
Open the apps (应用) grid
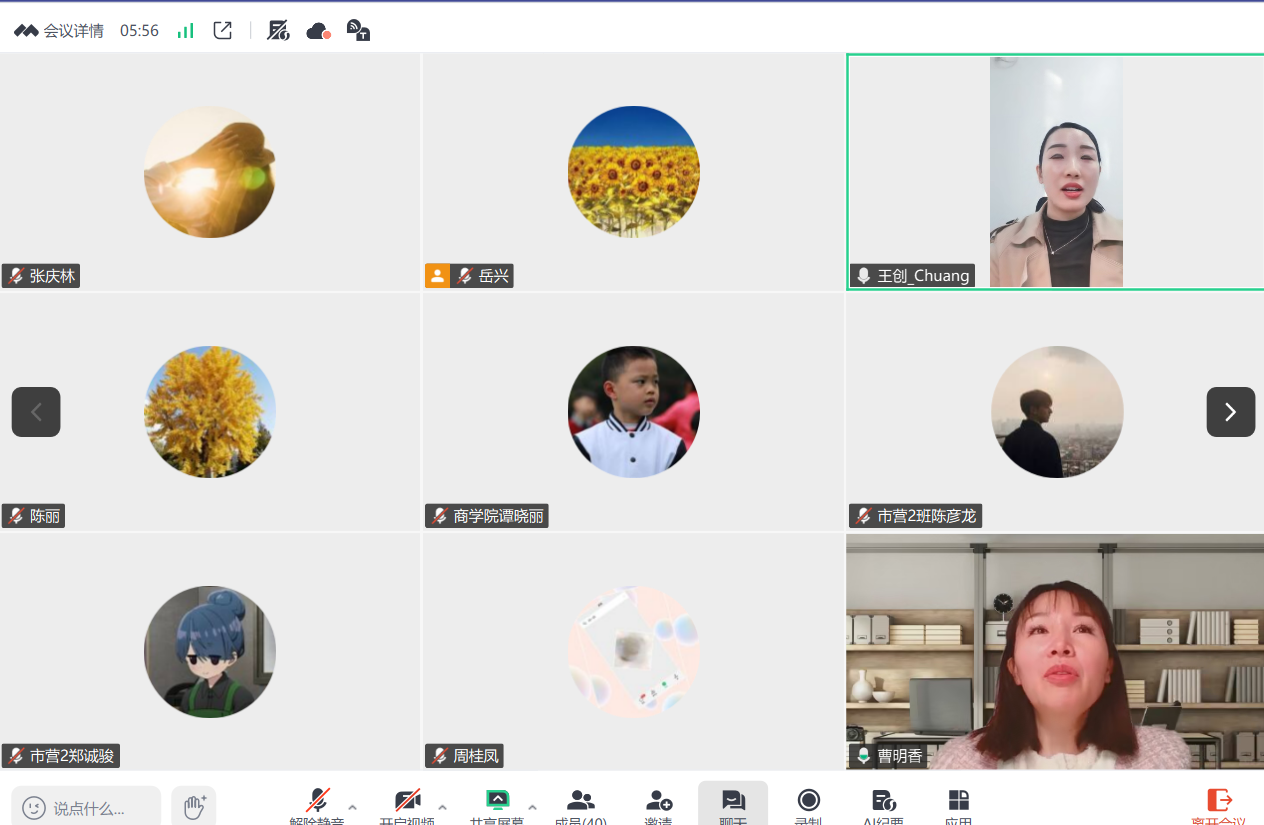point(958,804)
